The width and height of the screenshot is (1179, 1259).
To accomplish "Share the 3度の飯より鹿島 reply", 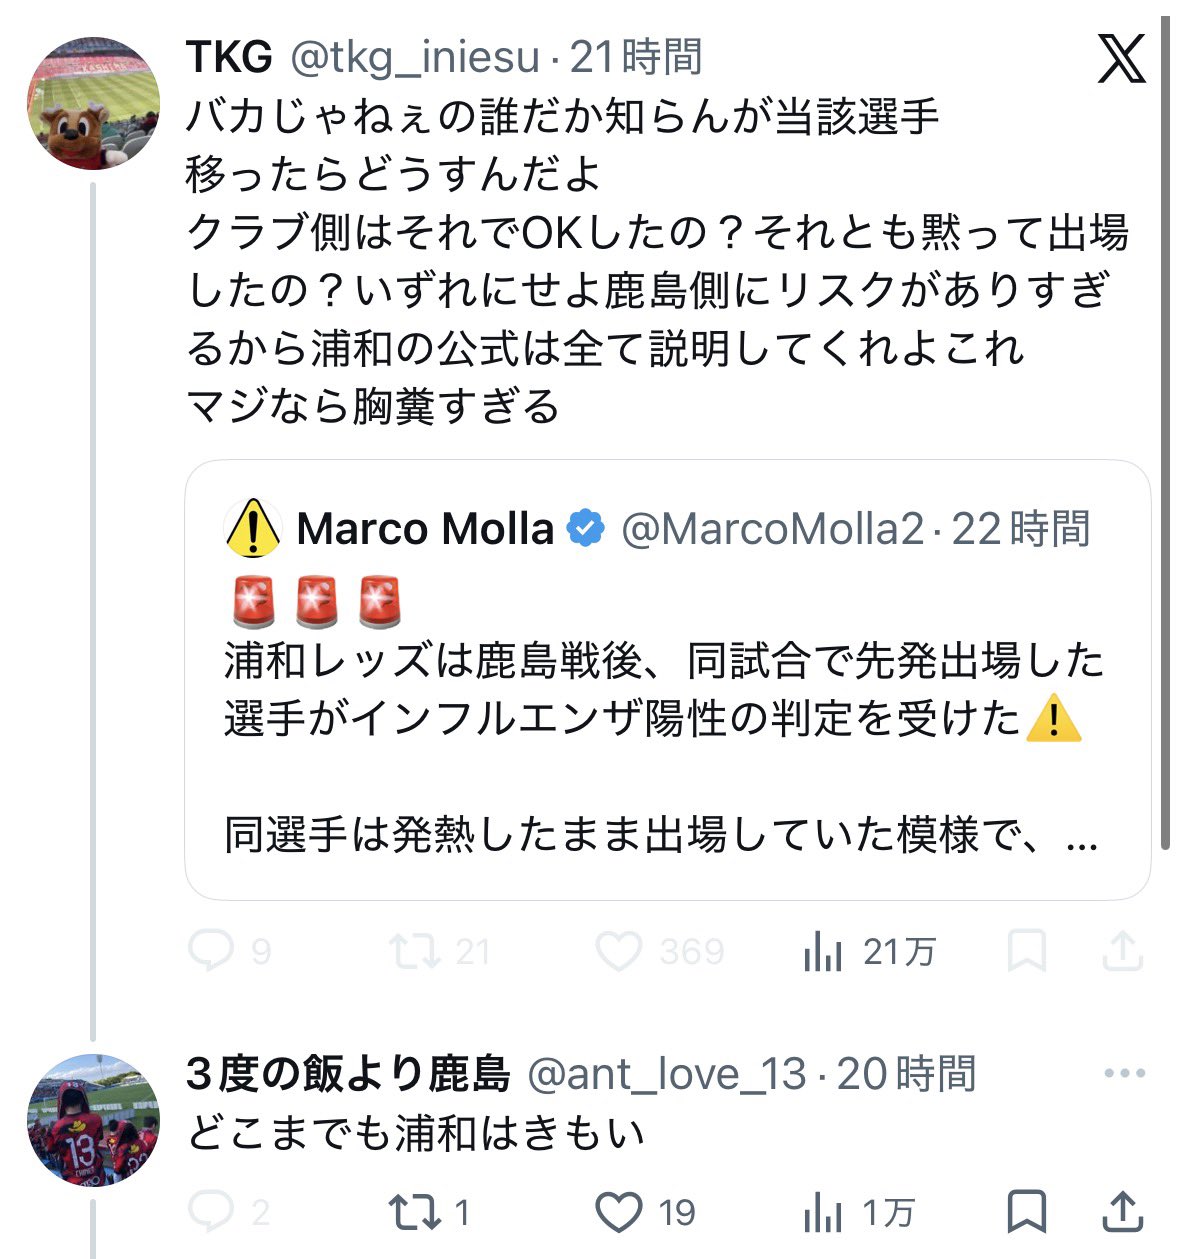I will [1122, 1212].
